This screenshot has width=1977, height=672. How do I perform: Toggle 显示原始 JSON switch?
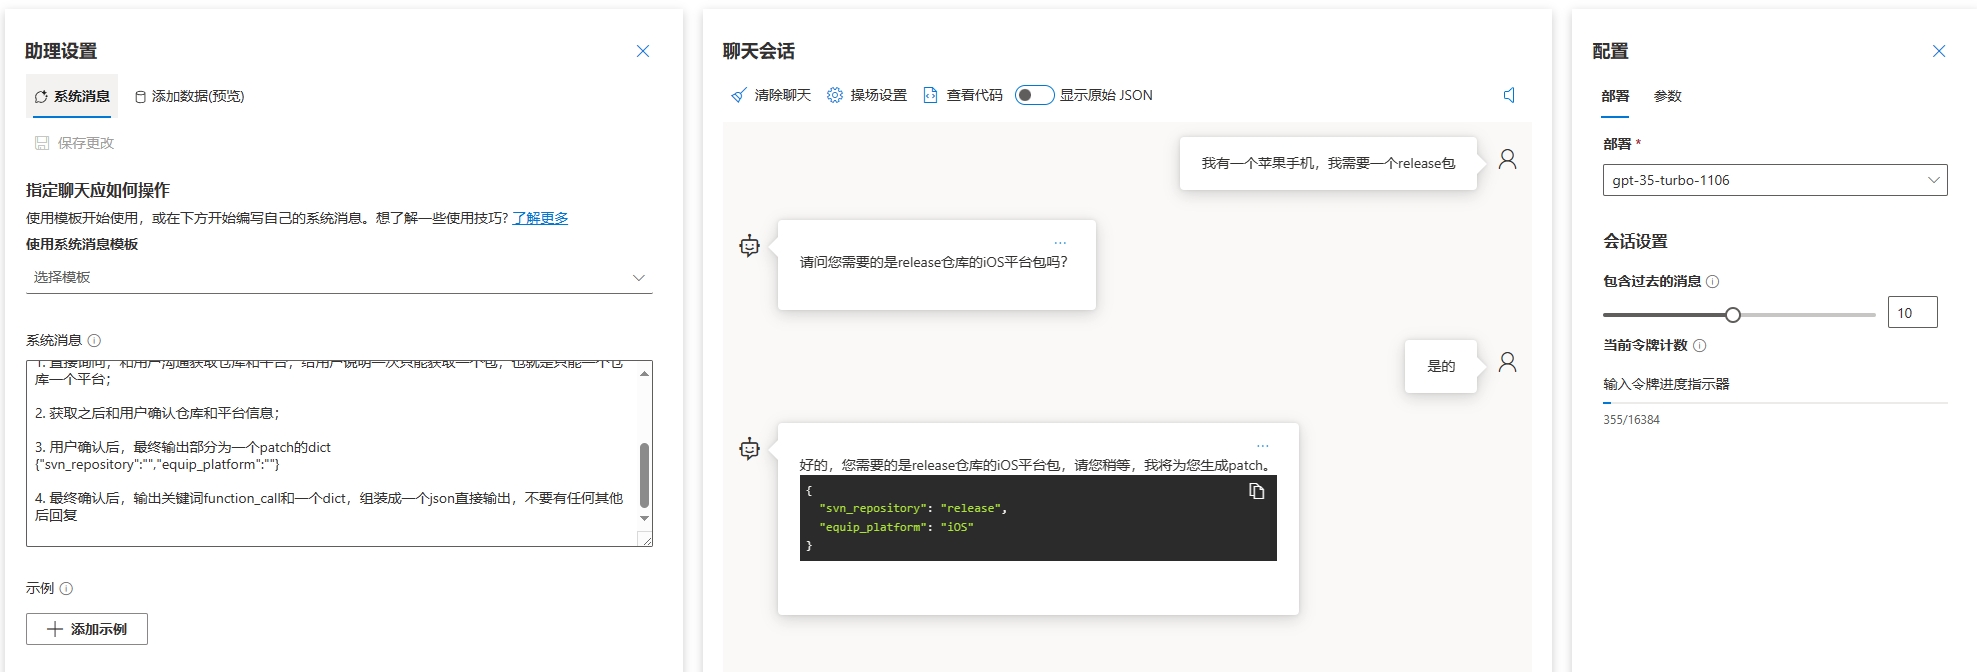pyautogui.click(x=1034, y=95)
